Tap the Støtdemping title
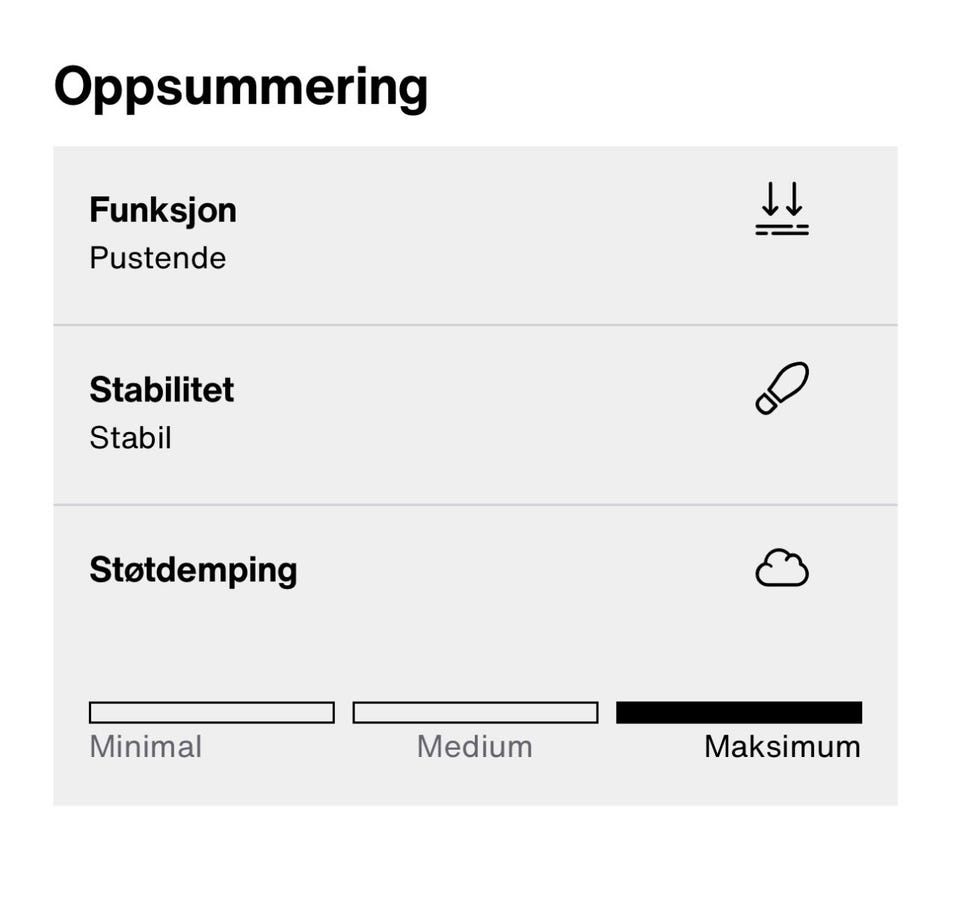The width and height of the screenshot is (960, 902). click(x=193, y=570)
